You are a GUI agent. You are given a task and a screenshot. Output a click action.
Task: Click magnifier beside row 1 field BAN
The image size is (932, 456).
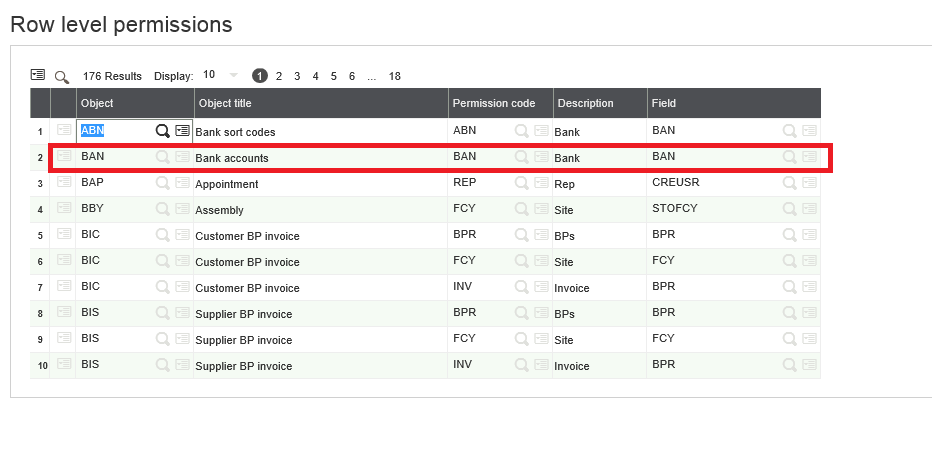(790, 131)
